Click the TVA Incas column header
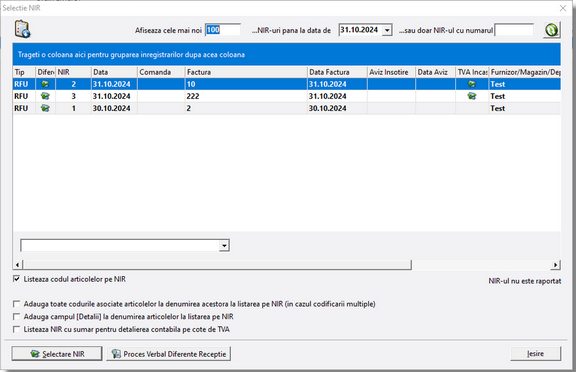The image size is (576, 372). coord(472,72)
